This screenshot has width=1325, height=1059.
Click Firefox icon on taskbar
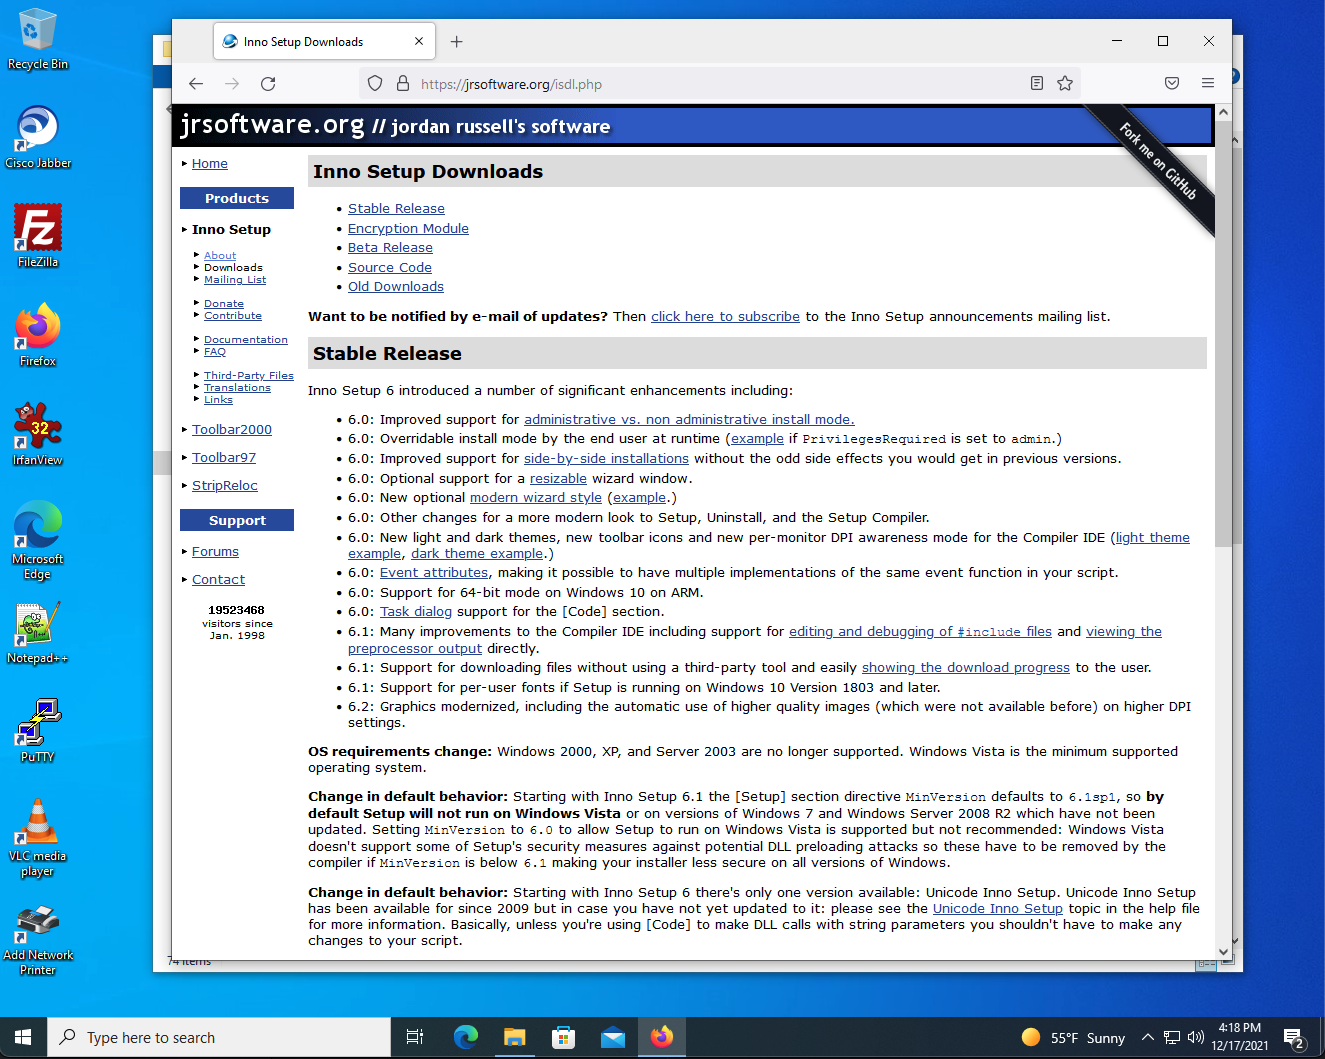point(662,1038)
